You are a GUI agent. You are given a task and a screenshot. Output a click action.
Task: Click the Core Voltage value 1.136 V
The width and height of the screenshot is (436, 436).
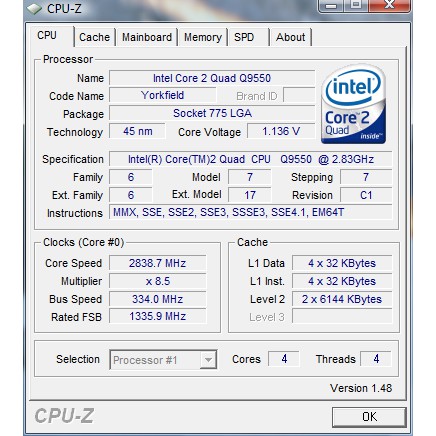[281, 131]
